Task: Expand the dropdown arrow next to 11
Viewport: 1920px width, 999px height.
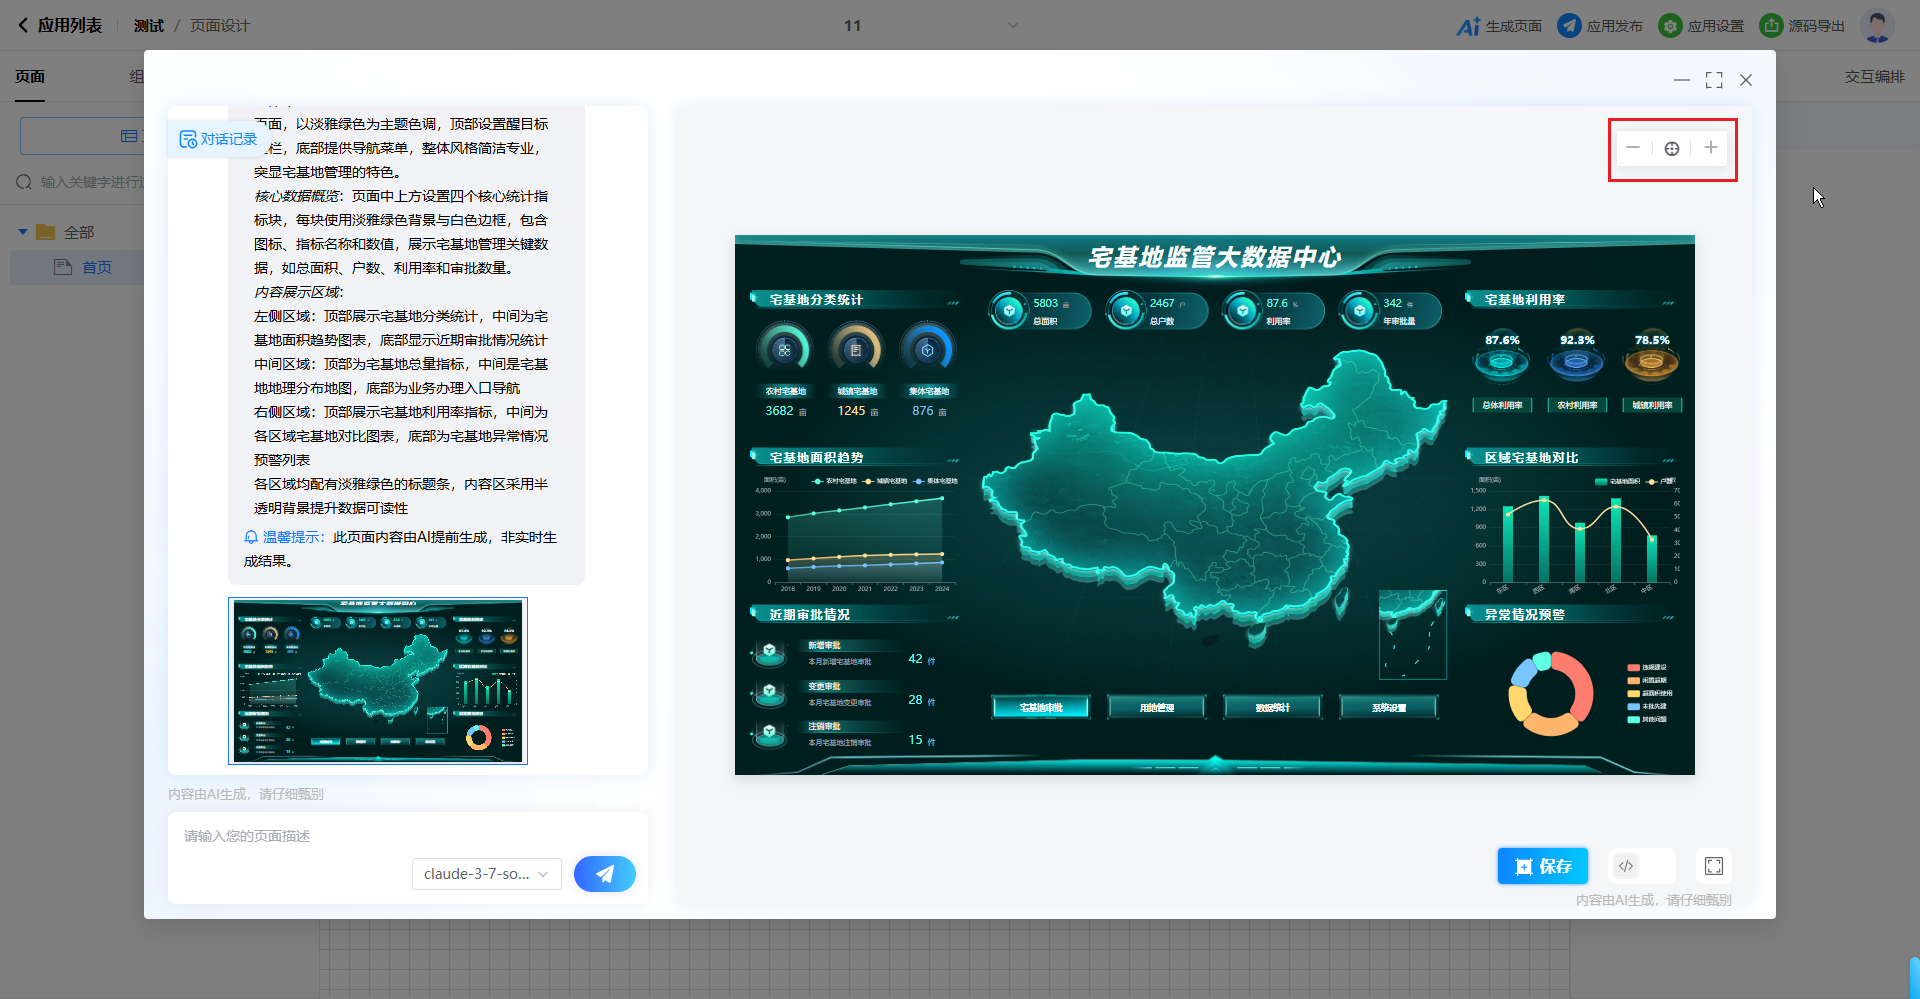Action: coord(1012,26)
